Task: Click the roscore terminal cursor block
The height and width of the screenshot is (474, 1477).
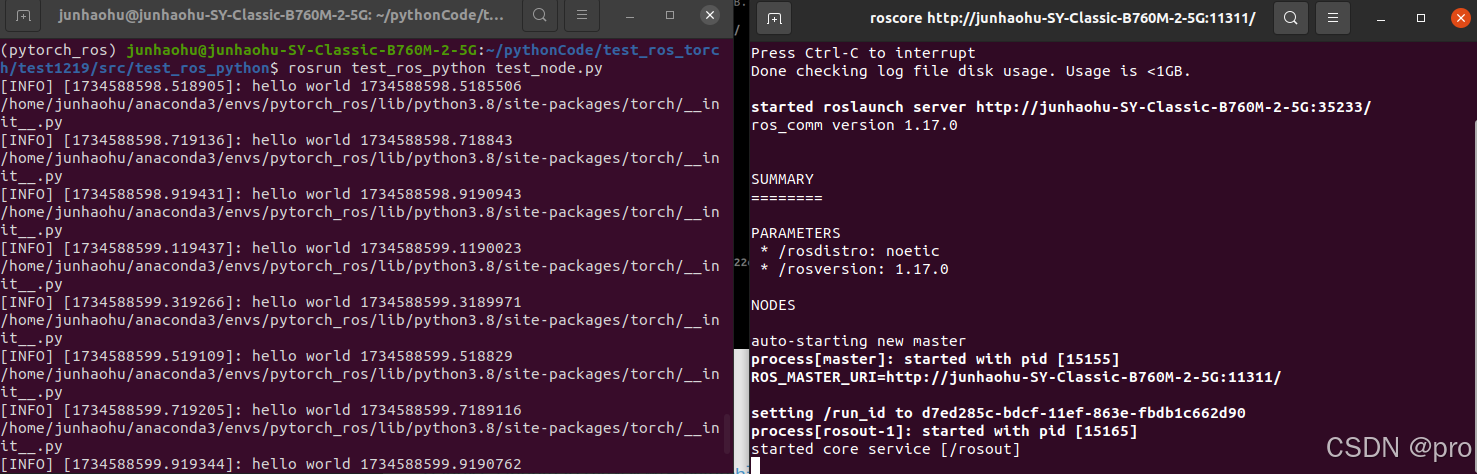Action: click(x=755, y=466)
